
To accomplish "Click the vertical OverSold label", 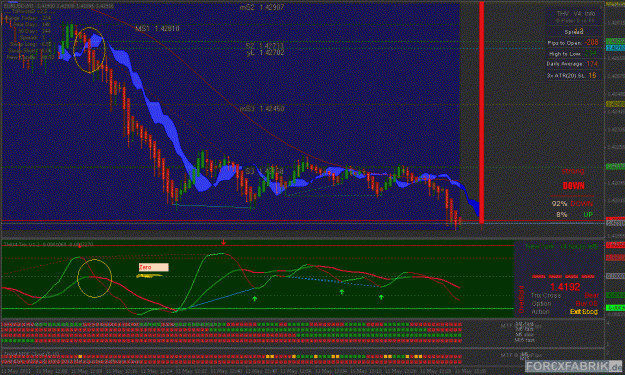I will click(x=521, y=299).
